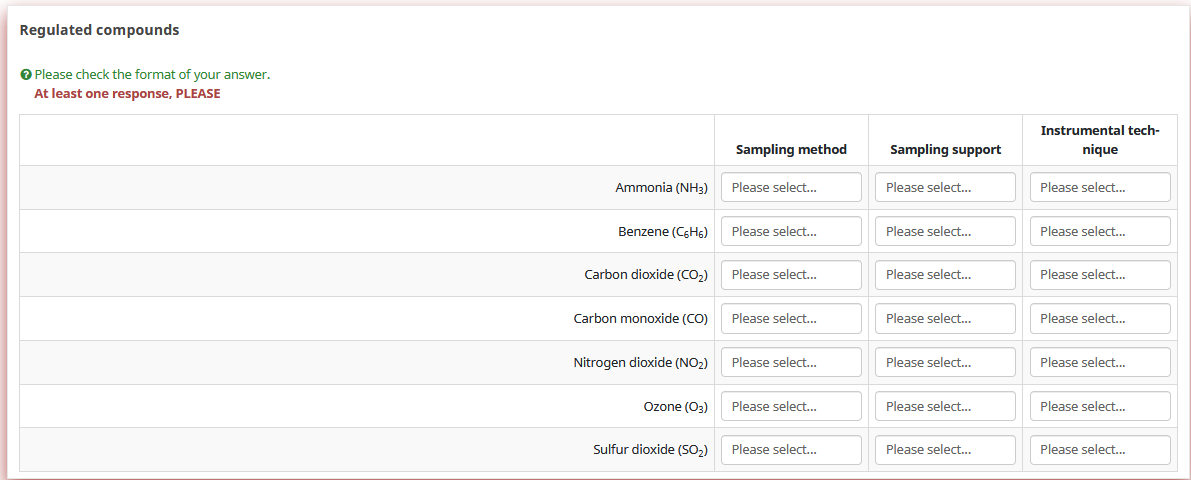Viewport: 1191px width, 480px height.
Task: Open Ozone sampling method dropdown
Action: 791,406
